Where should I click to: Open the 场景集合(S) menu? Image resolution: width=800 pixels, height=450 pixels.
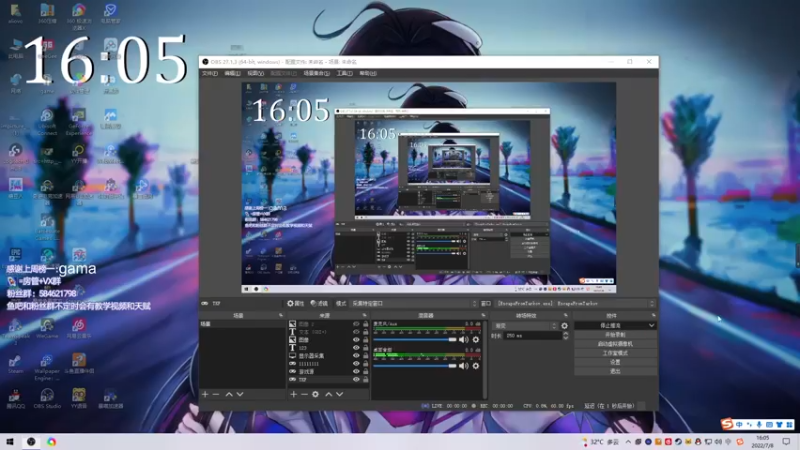point(316,73)
